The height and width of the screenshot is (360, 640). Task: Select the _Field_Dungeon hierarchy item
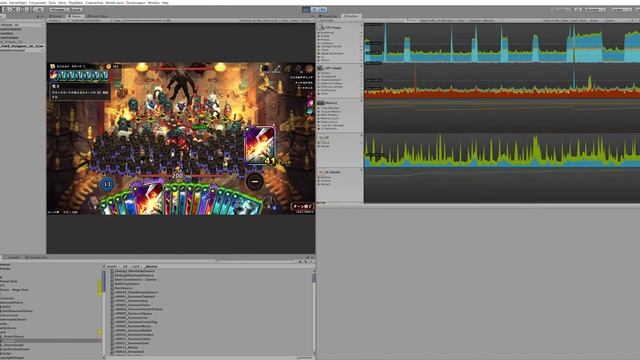pyautogui.click(x=22, y=47)
